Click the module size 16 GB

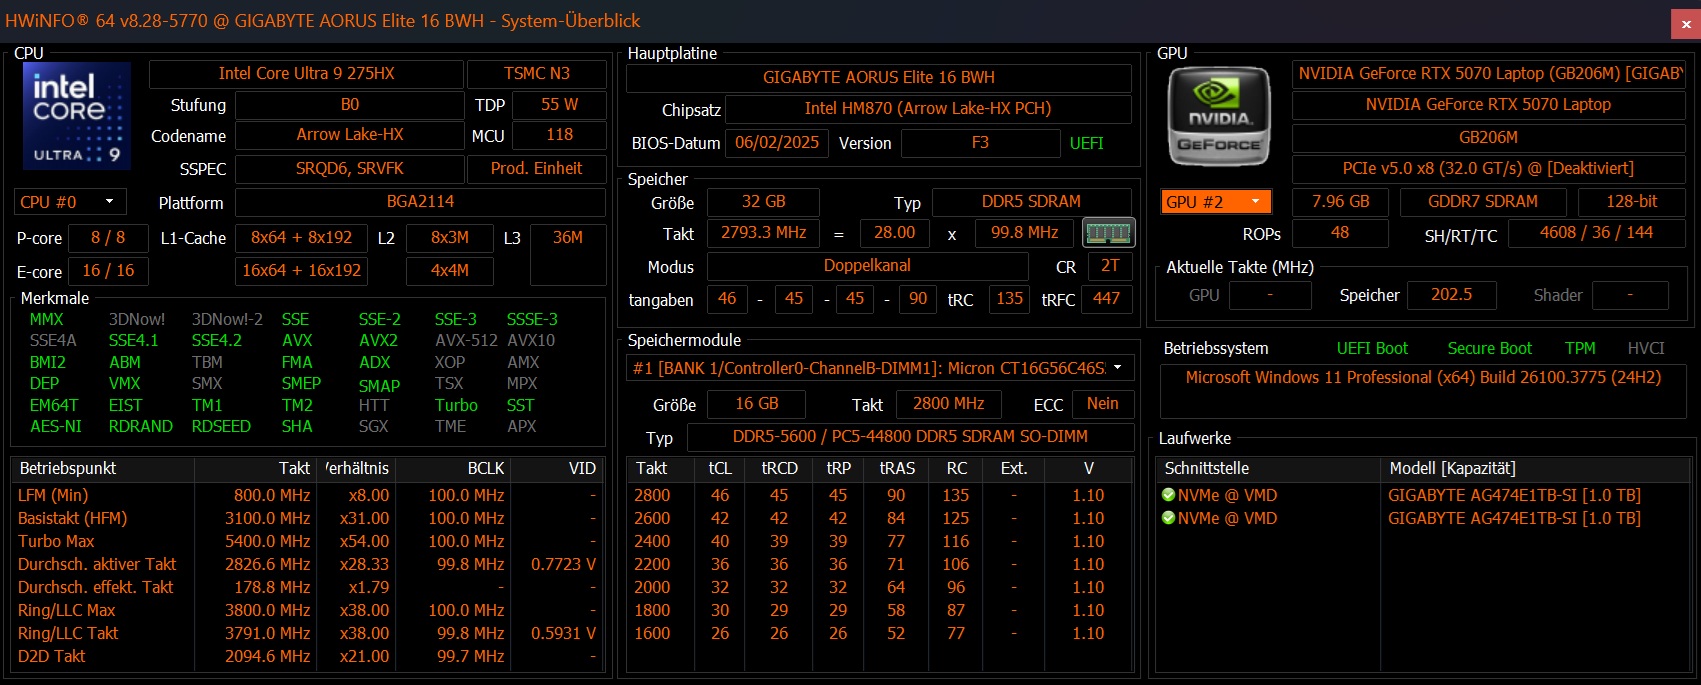(756, 404)
